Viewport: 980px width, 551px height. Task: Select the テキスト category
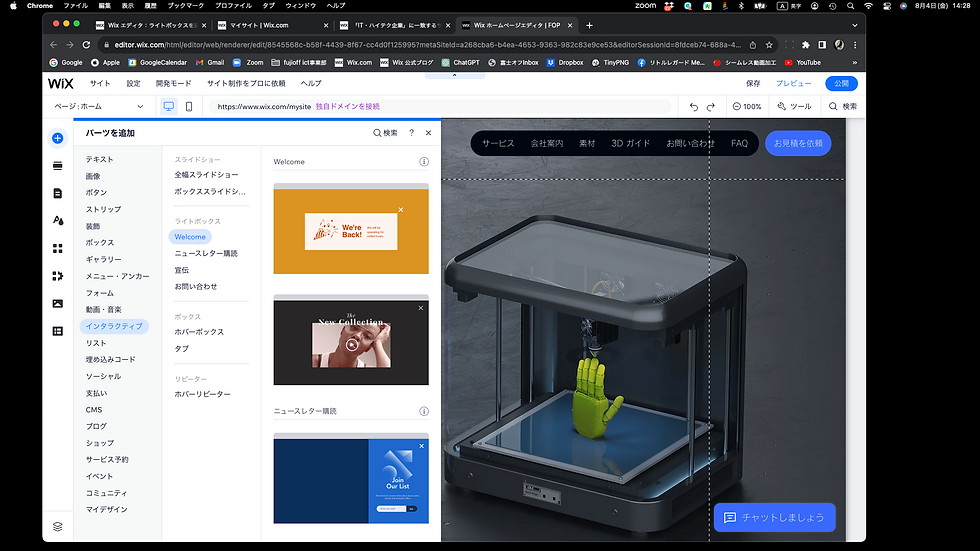(x=99, y=159)
